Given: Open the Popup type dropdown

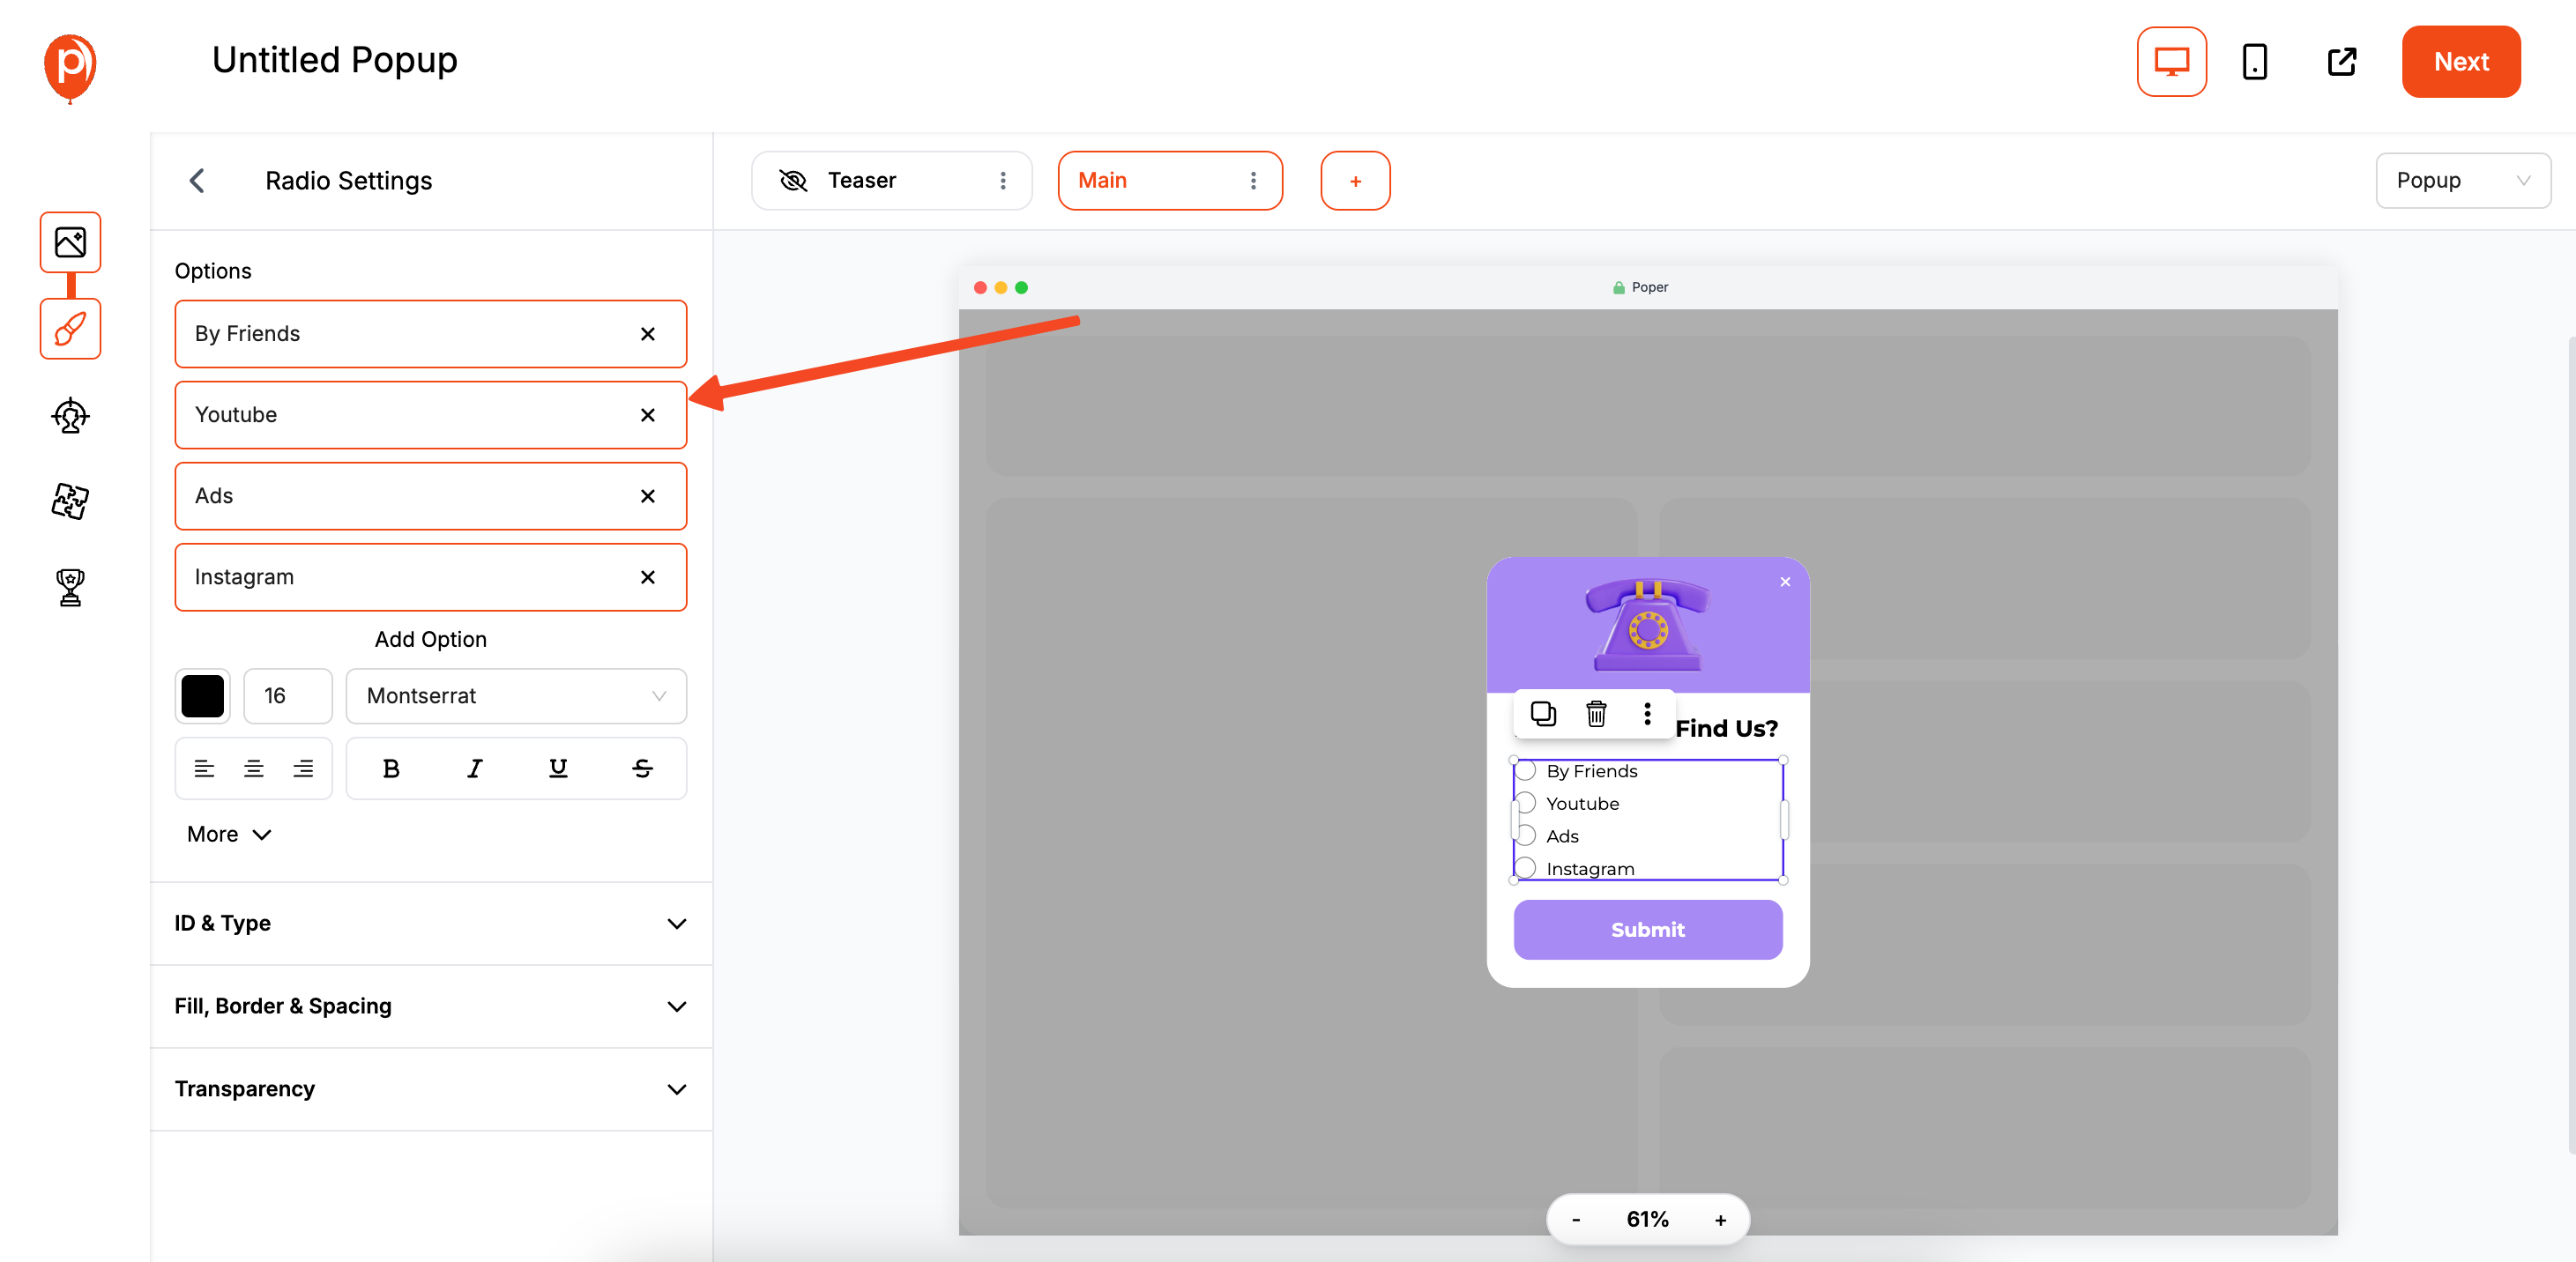Looking at the screenshot, I should tap(2462, 181).
